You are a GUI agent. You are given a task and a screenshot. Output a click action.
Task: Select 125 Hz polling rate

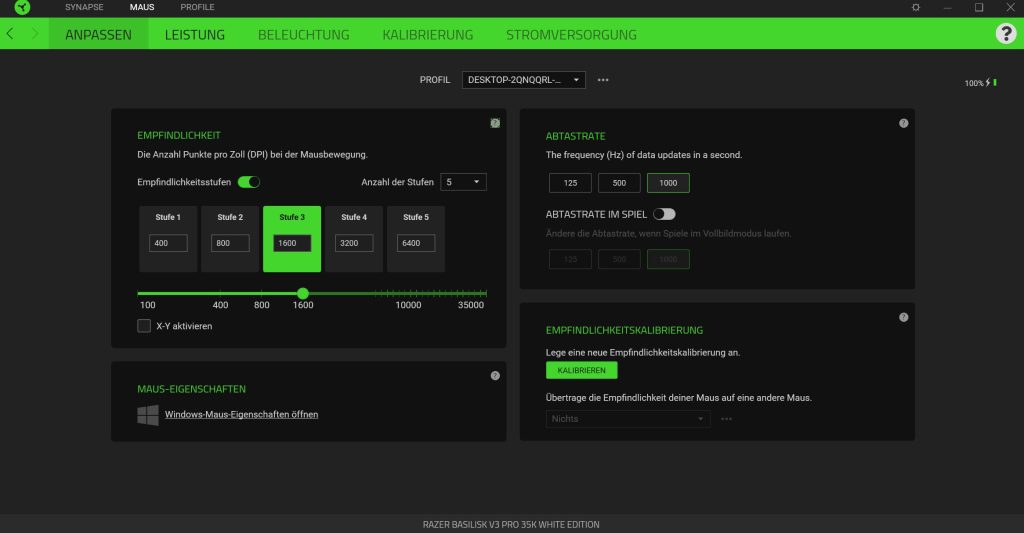(x=570, y=183)
